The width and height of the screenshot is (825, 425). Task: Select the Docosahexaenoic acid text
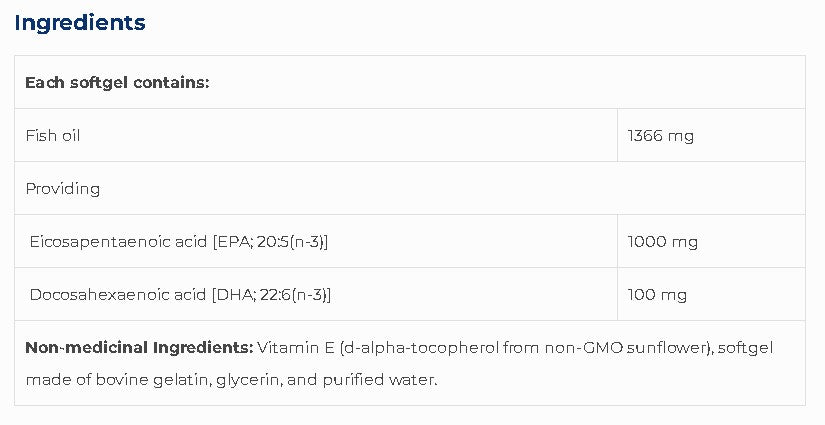click(x=118, y=294)
